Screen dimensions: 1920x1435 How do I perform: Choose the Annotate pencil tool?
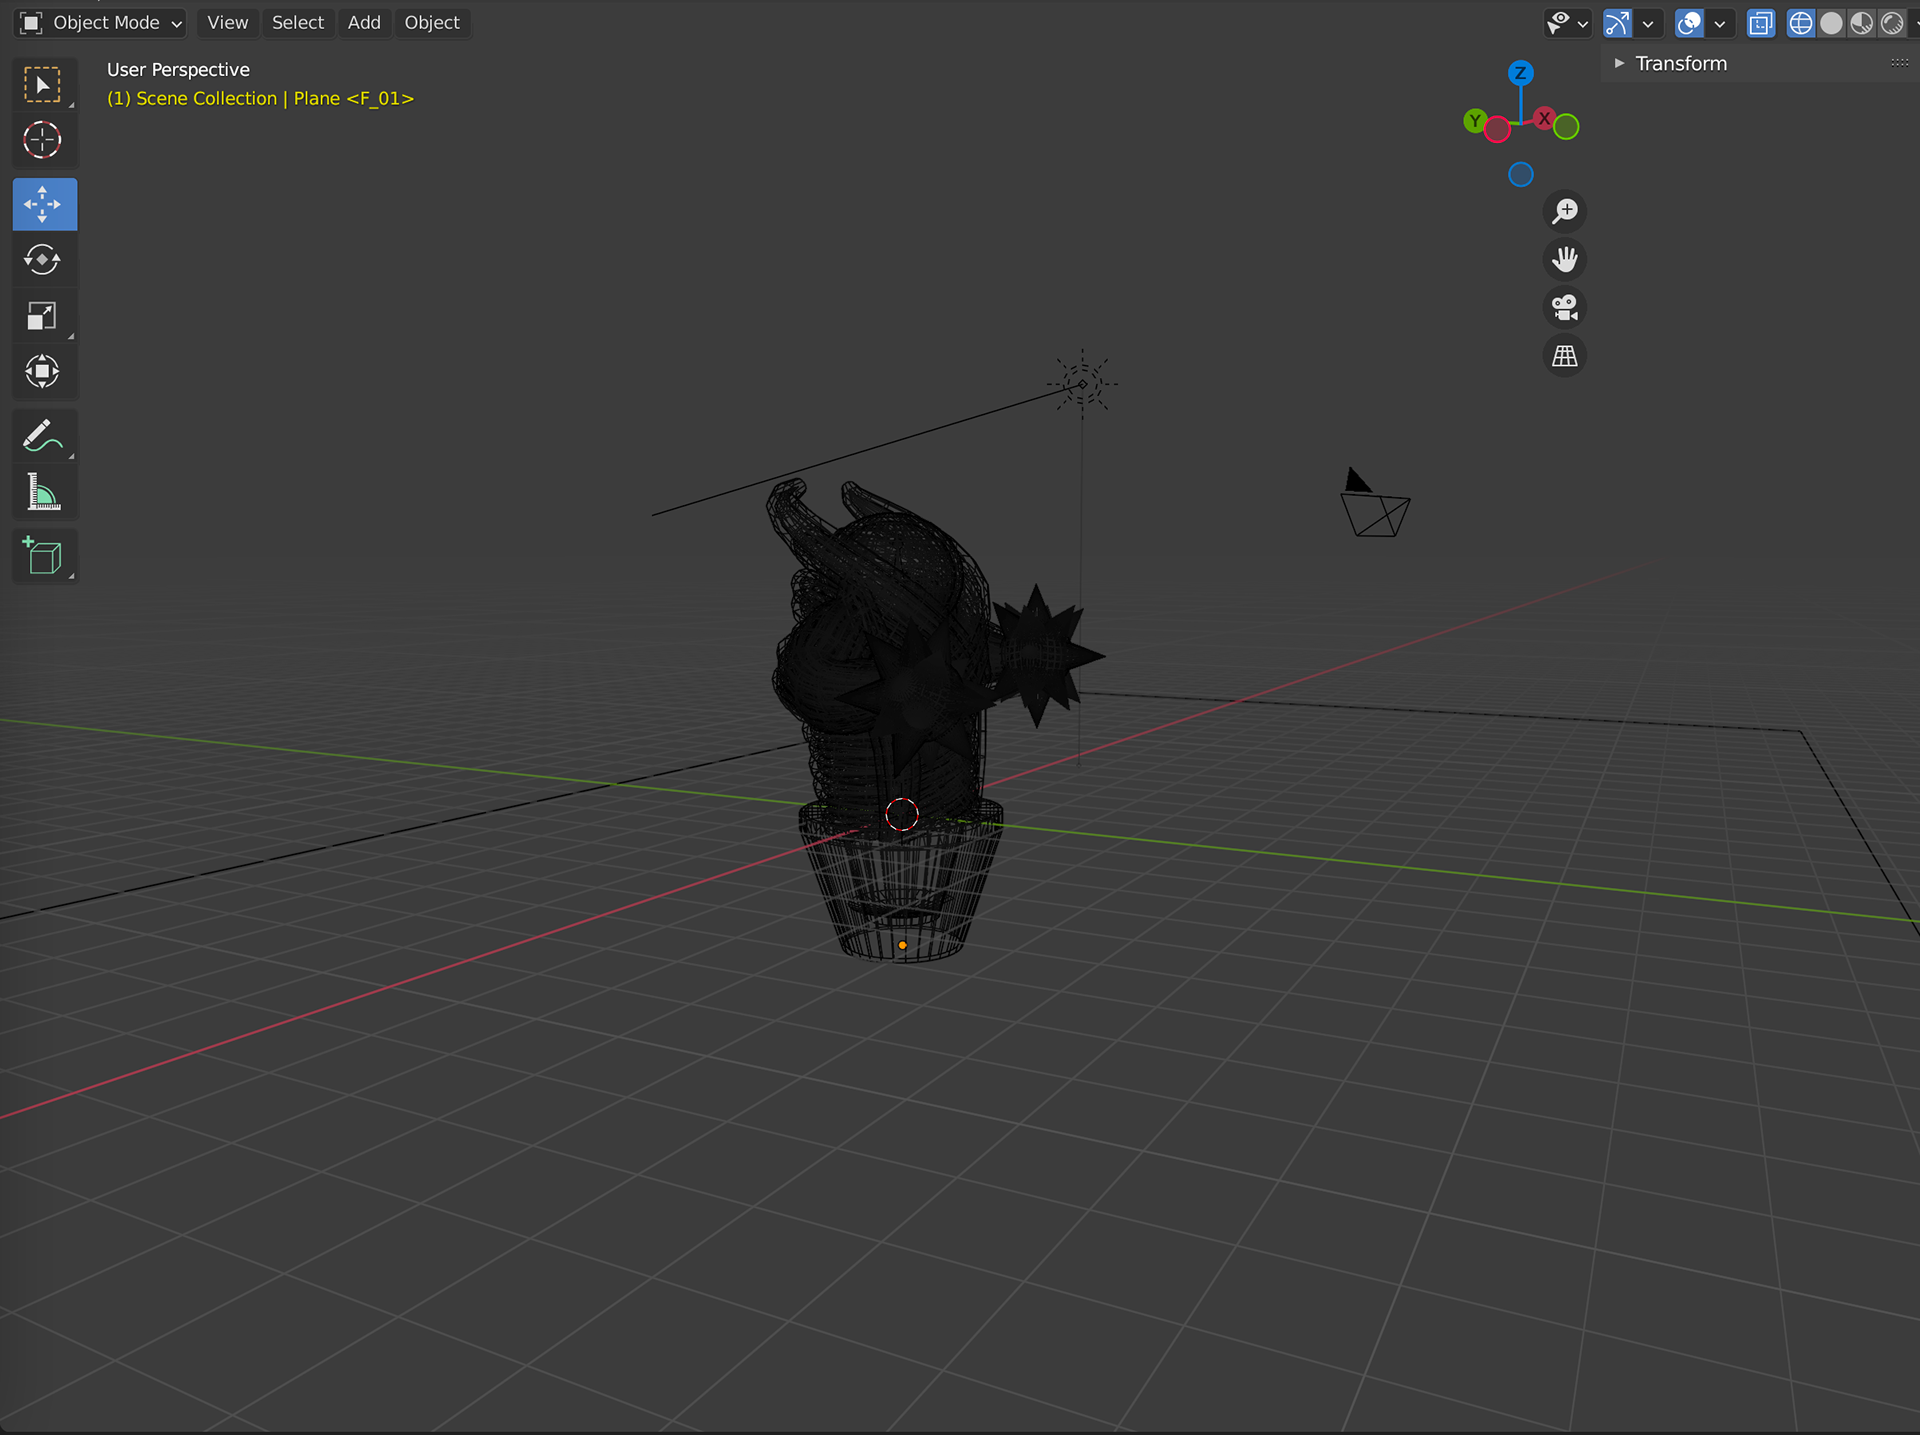pos(43,436)
